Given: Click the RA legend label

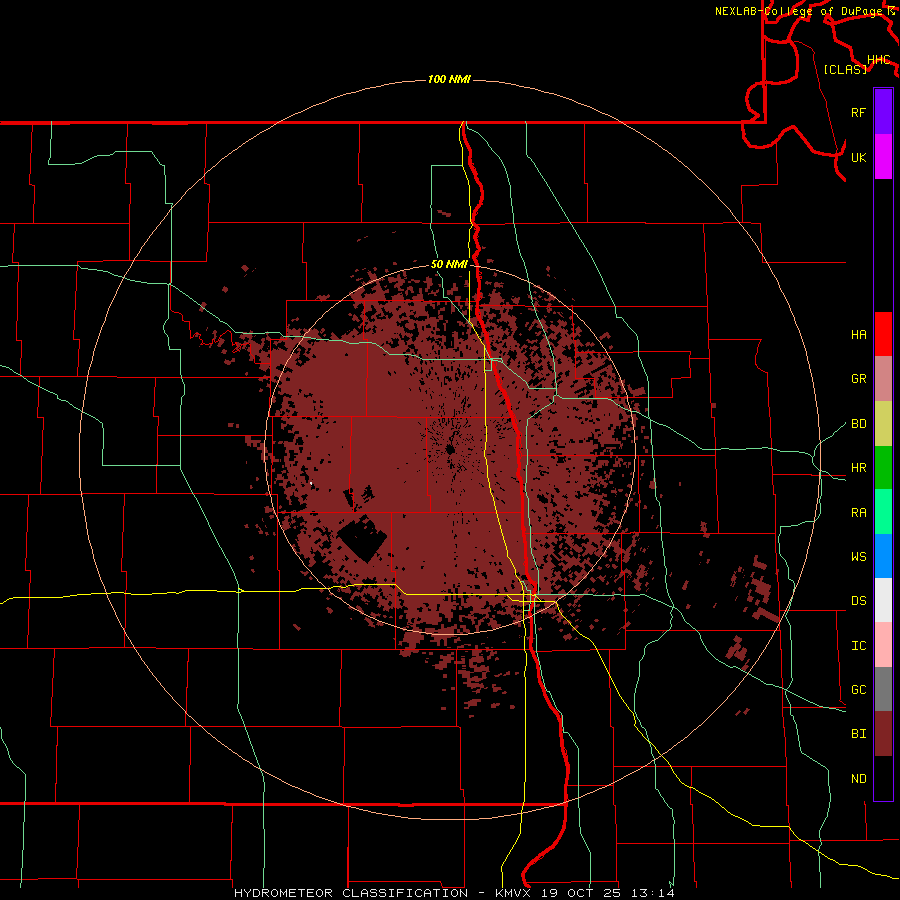Looking at the screenshot, I should (859, 512).
